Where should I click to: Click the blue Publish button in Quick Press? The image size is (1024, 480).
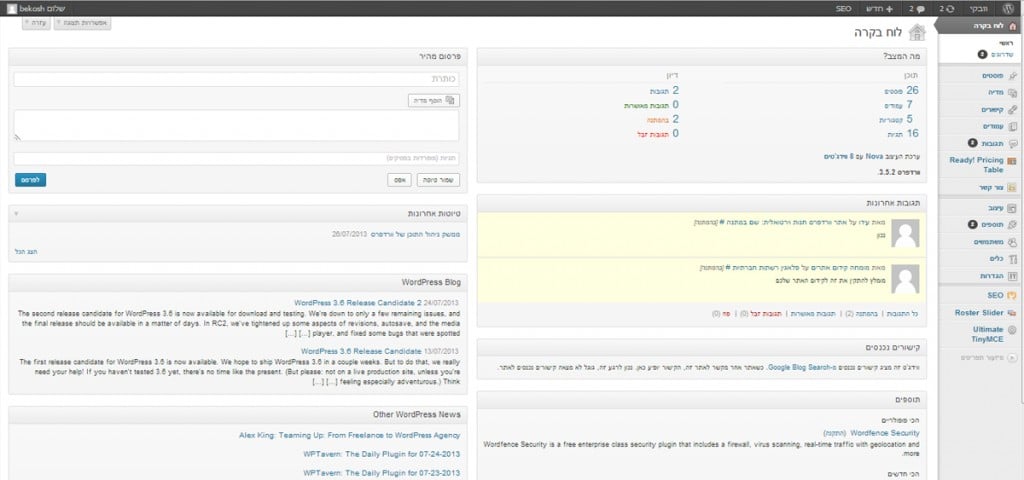(30, 180)
